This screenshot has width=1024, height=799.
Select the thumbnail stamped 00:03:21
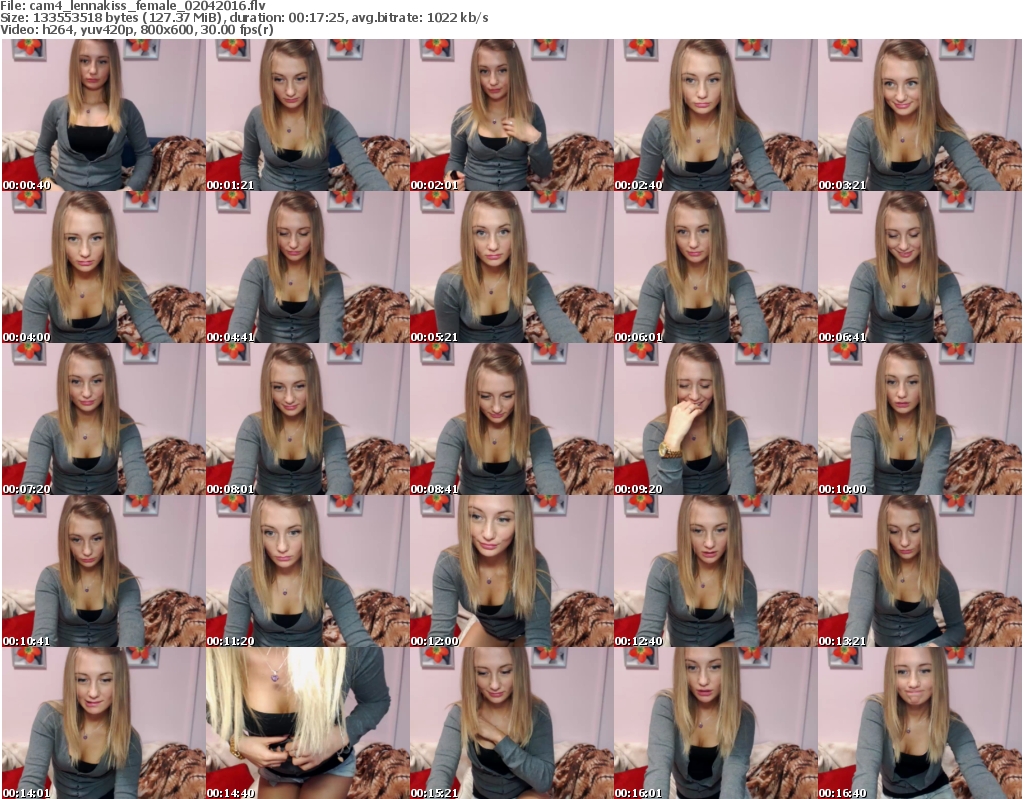(920, 115)
